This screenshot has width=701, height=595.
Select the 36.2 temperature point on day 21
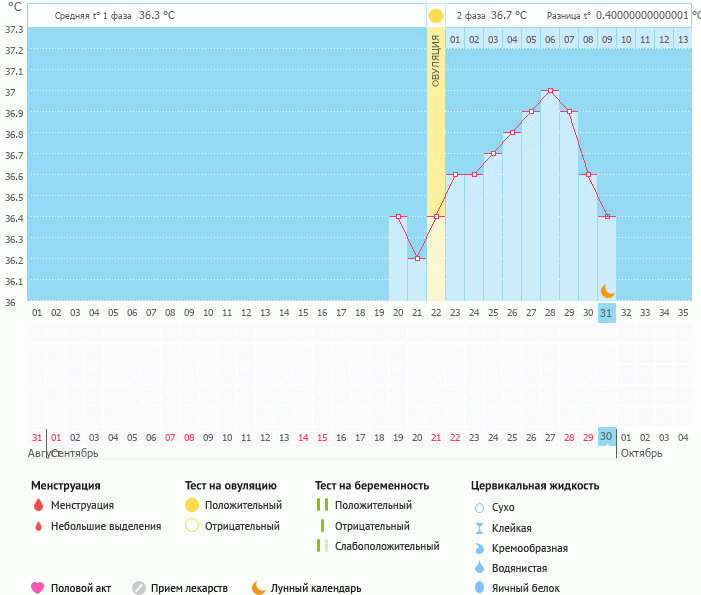417,258
